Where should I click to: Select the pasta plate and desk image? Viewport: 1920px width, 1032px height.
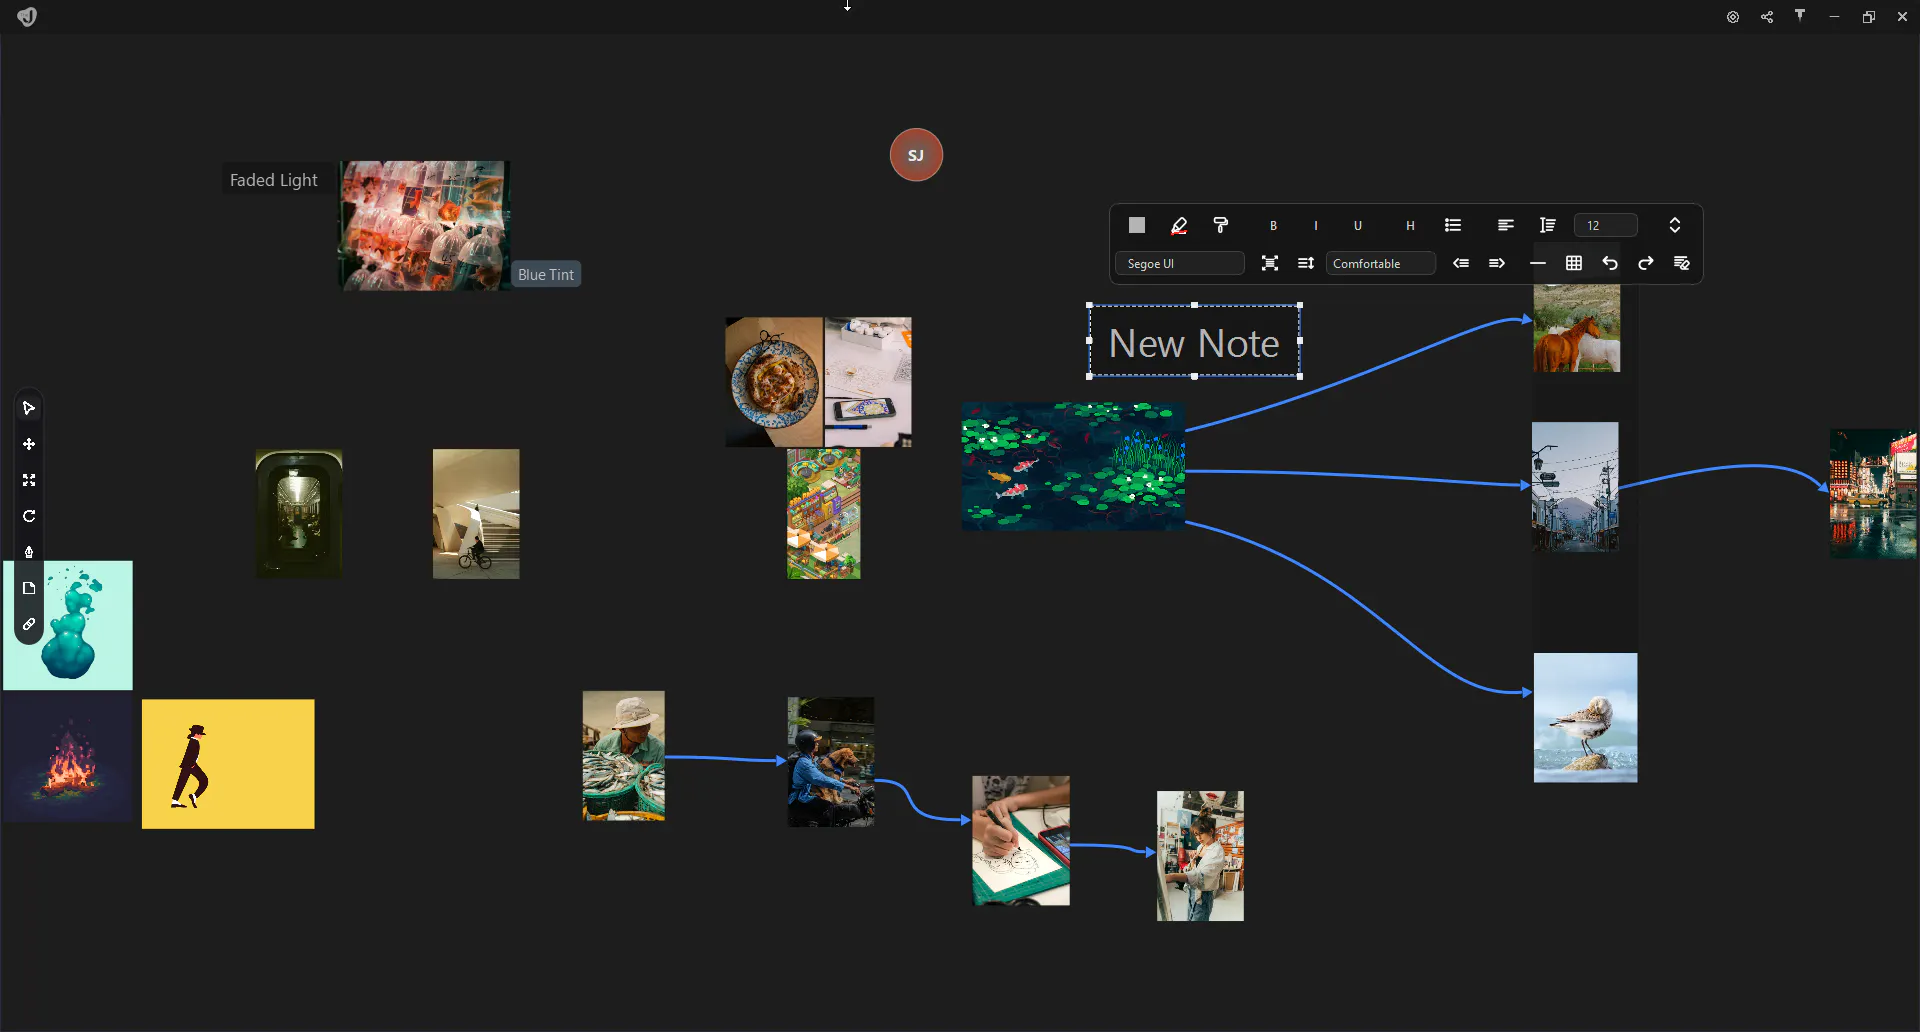point(818,382)
